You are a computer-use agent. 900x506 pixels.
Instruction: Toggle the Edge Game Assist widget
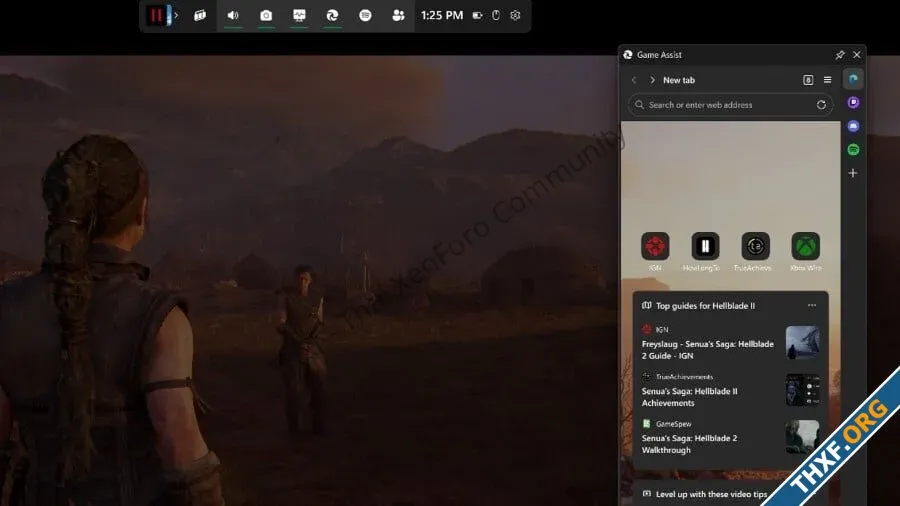click(332, 15)
